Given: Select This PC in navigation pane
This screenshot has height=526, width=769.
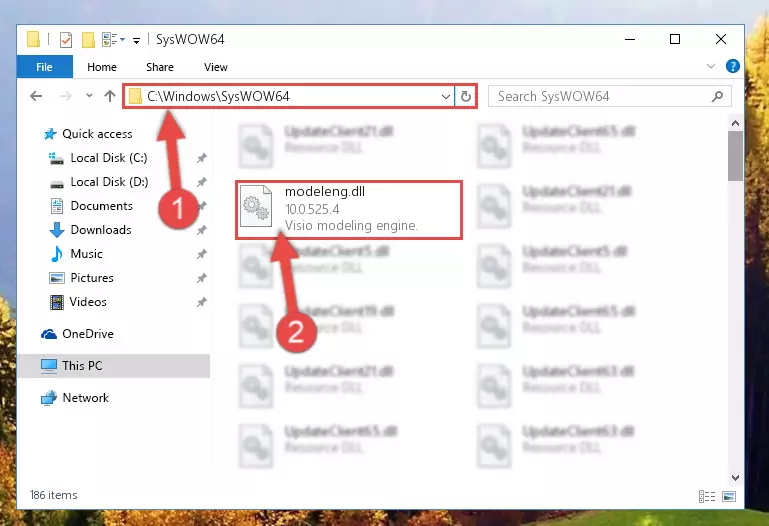Looking at the screenshot, I should (x=113, y=366).
